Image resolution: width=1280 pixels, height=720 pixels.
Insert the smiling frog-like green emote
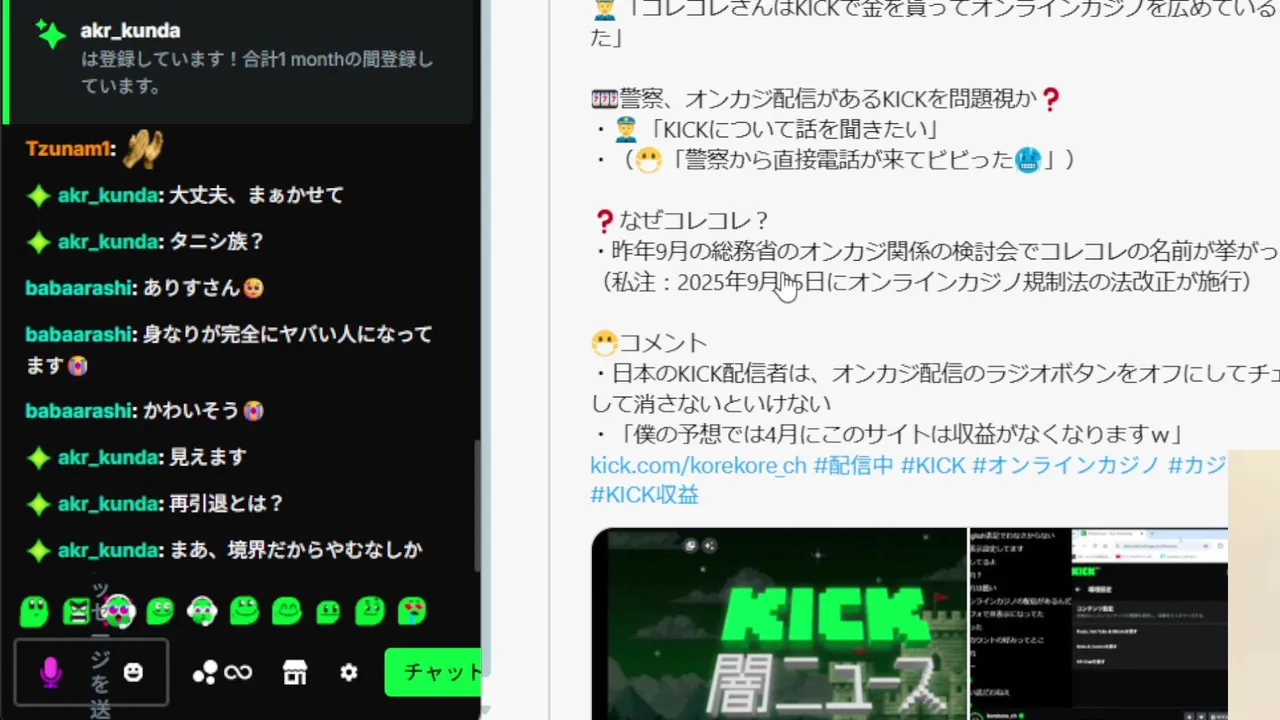(244, 610)
